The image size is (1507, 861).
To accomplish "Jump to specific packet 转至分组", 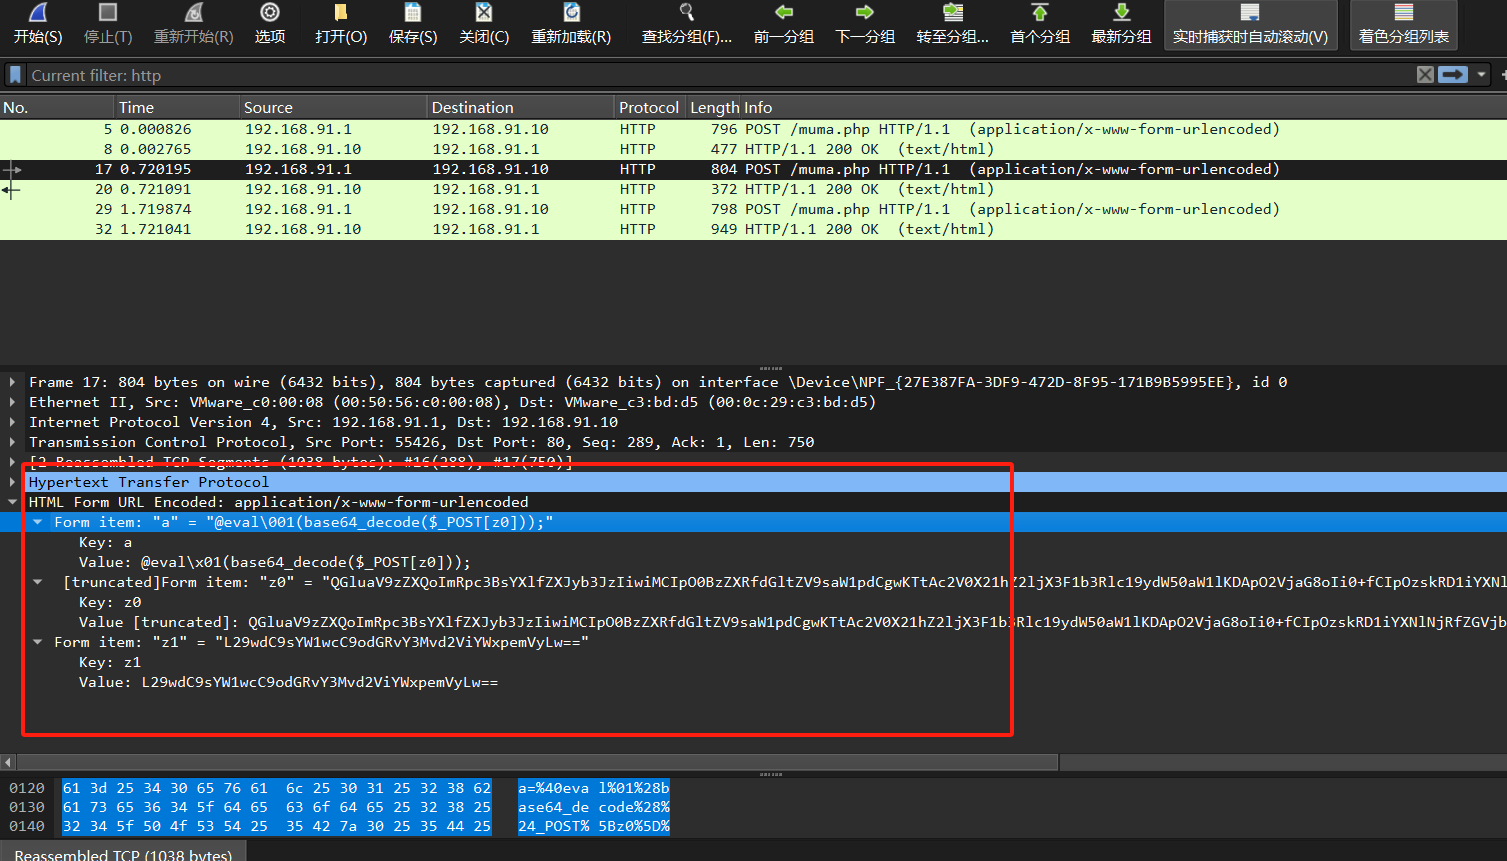I will click(x=953, y=24).
